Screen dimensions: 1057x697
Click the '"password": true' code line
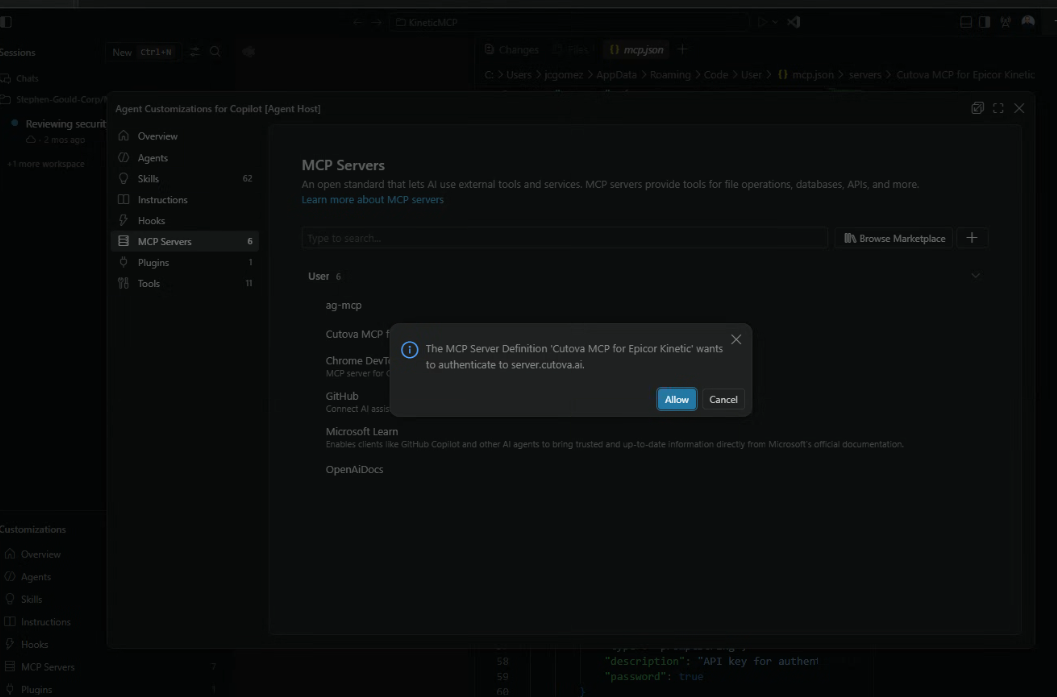pos(654,676)
